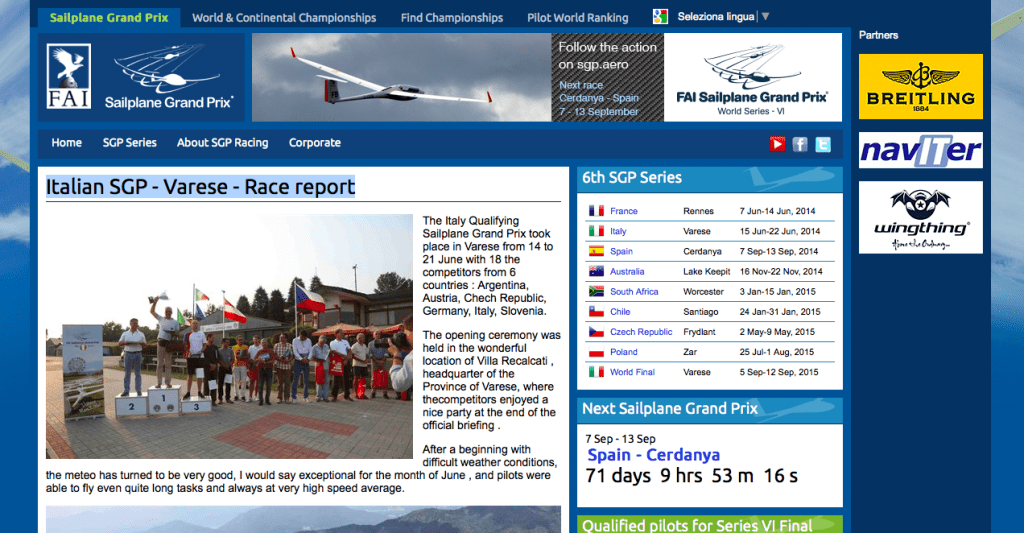Switch to World & Continental Championships tab
The image size is (1024, 533).
(284, 18)
